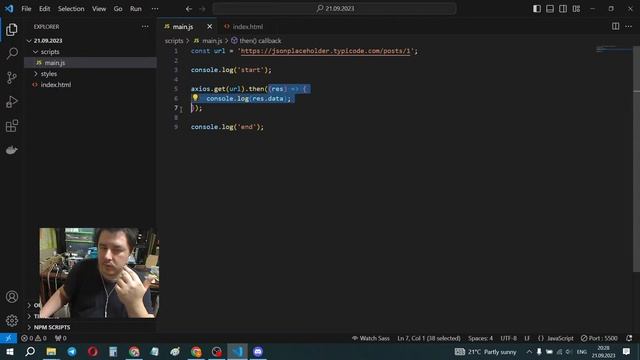Open the Edit menu
Screen dimensions: 640x360
click(44, 9)
